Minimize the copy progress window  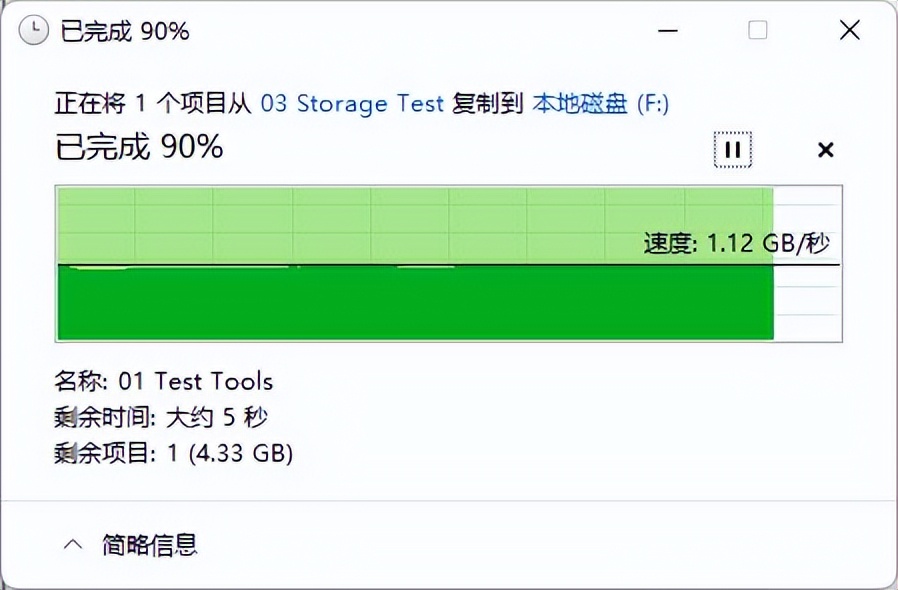click(667, 31)
